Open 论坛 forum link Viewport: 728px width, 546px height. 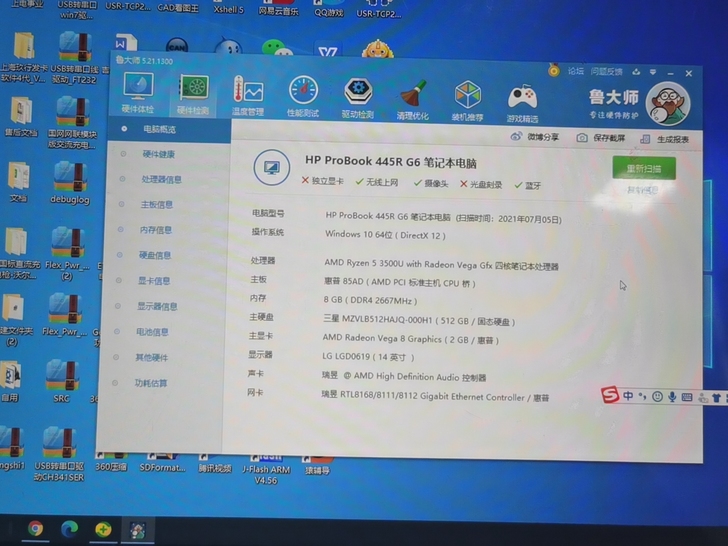(x=576, y=71)
